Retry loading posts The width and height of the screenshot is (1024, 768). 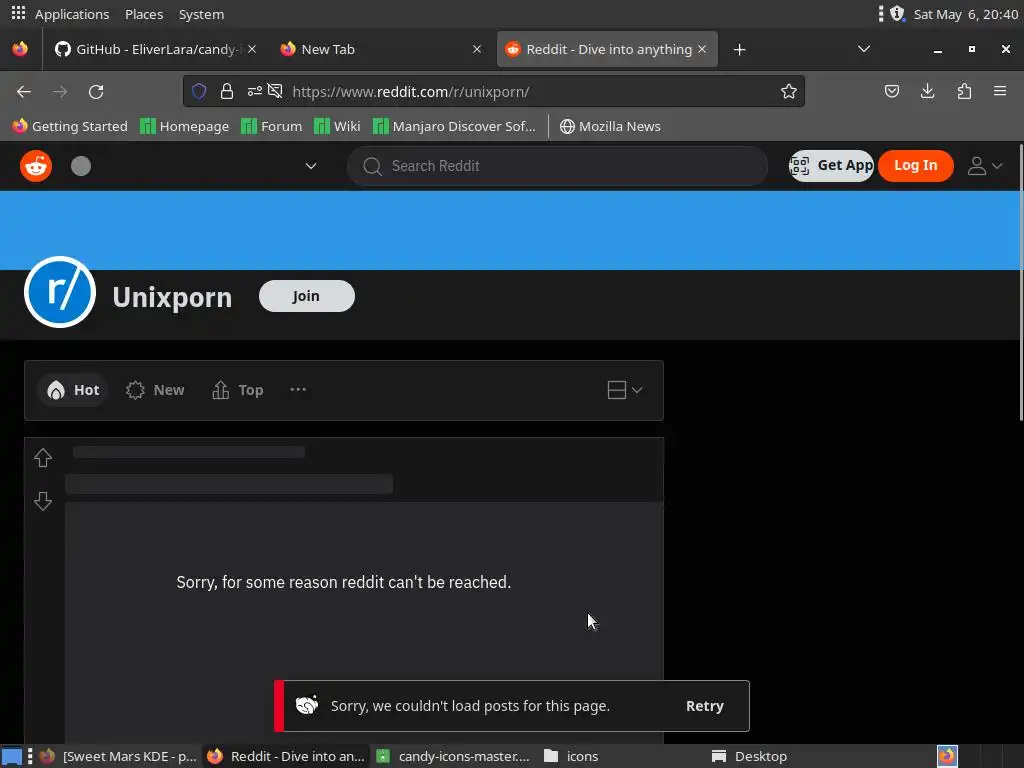coord(705,706)
